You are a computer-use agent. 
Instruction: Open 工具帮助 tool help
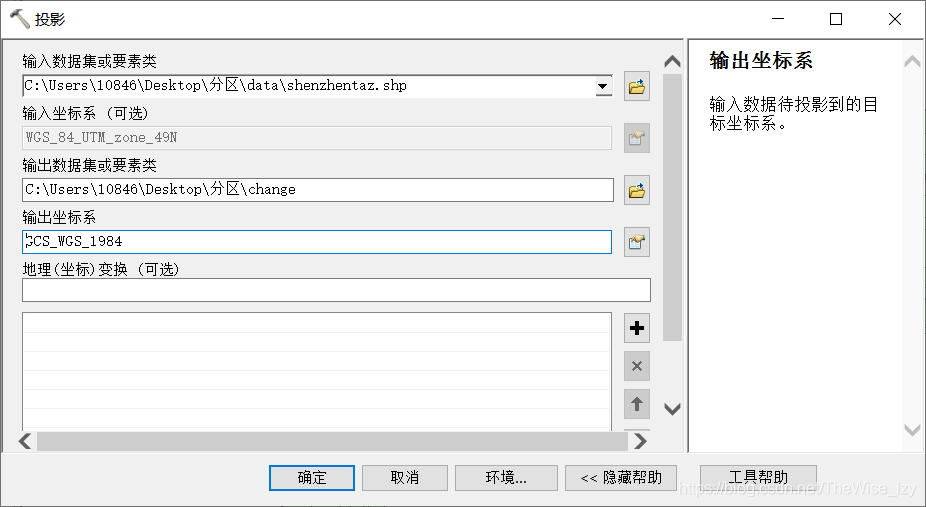(758, 477)
